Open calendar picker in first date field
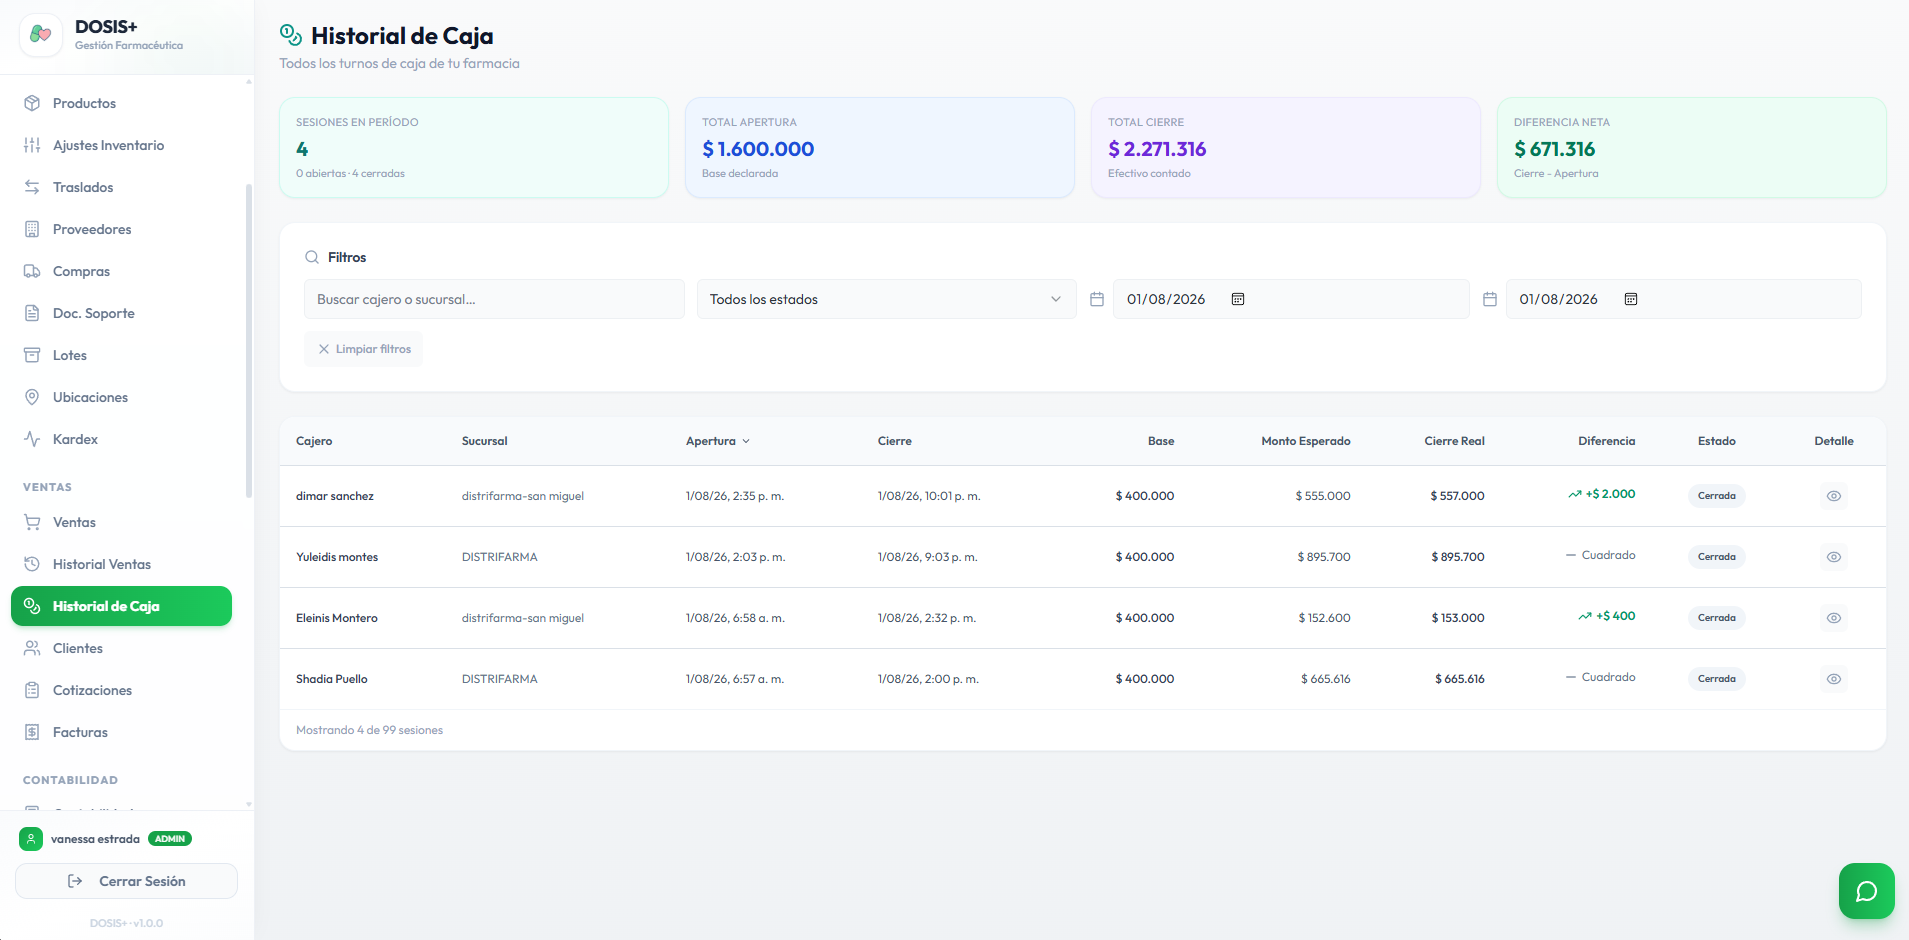1909x940 pixels. 1237,299
